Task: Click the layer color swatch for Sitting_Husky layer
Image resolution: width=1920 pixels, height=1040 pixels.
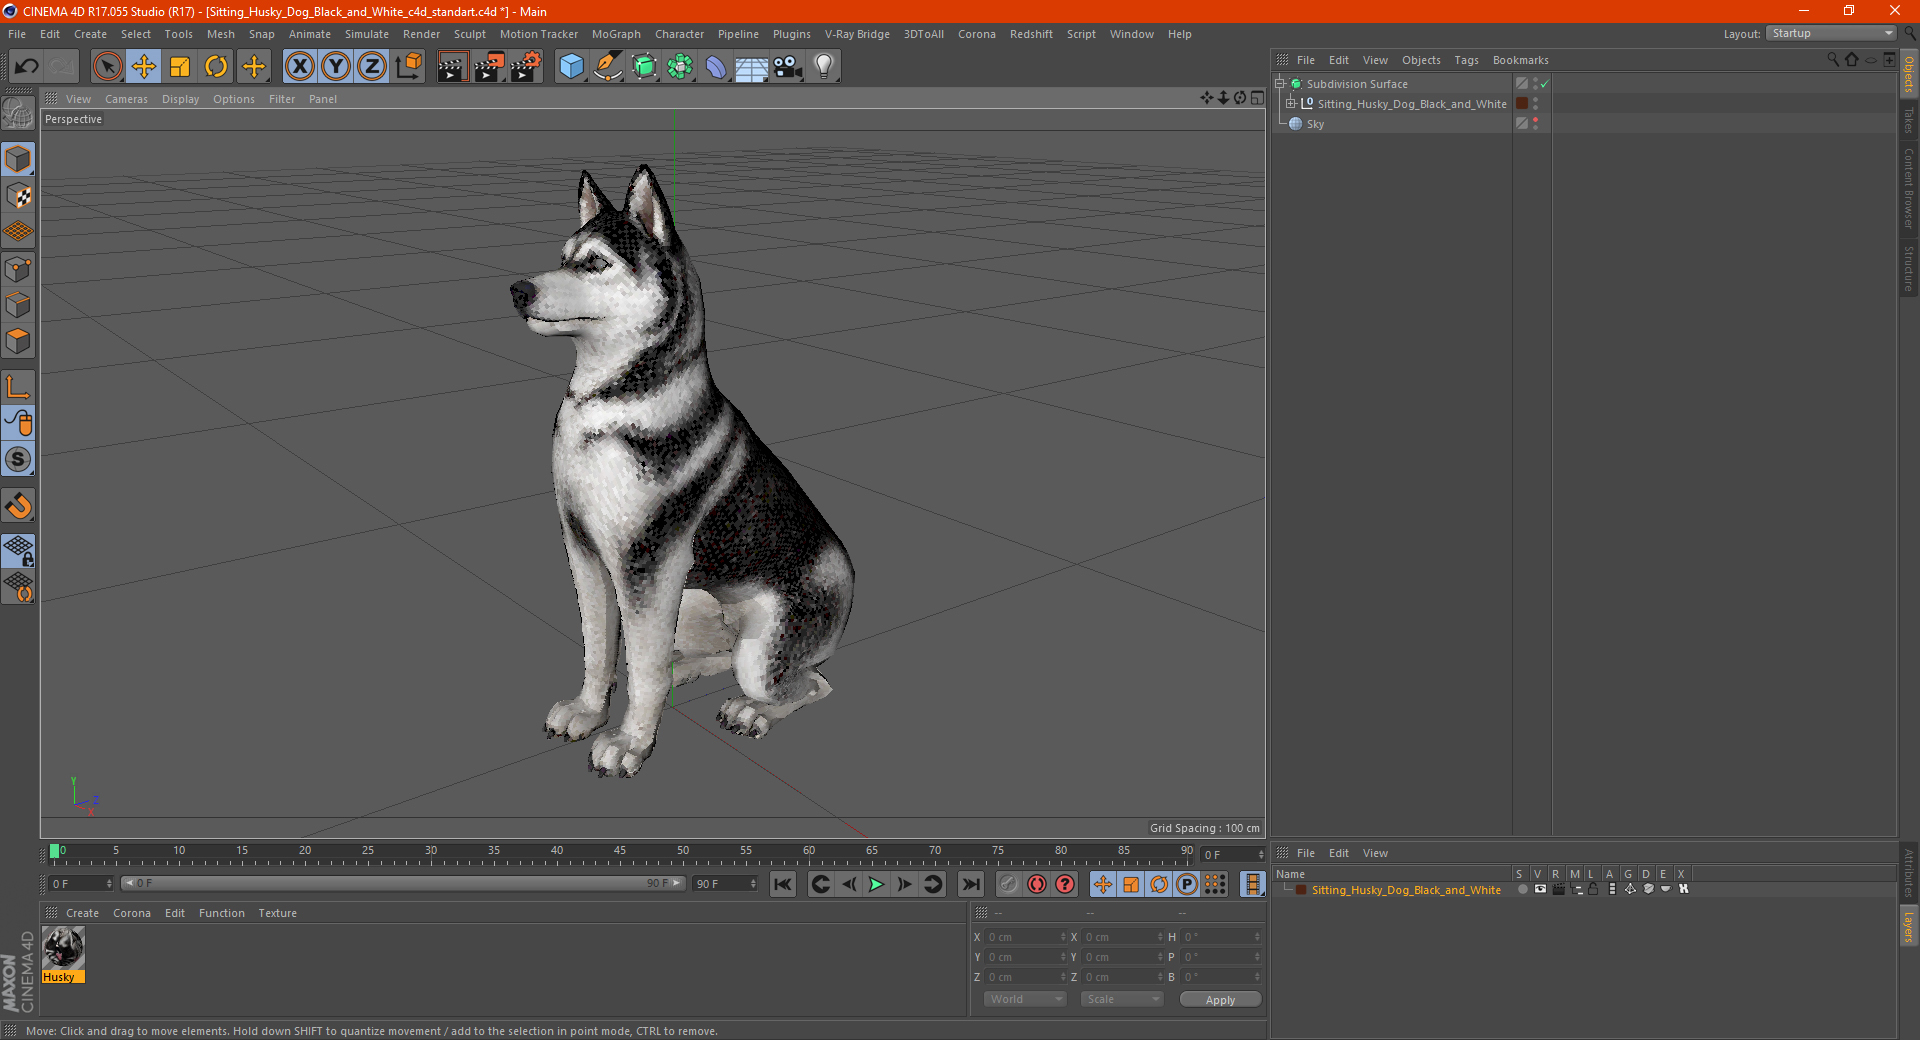Action: (x=1301, y=890)
